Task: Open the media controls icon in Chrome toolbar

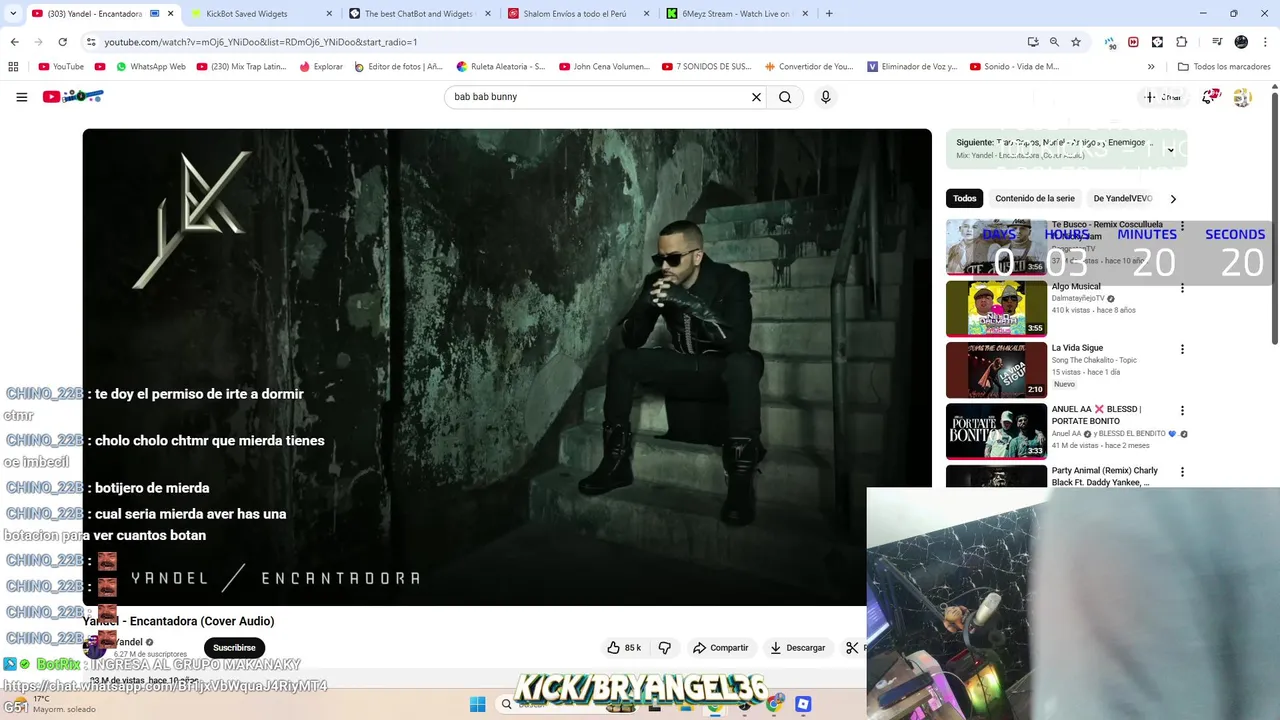Action: pos(1217,42)
